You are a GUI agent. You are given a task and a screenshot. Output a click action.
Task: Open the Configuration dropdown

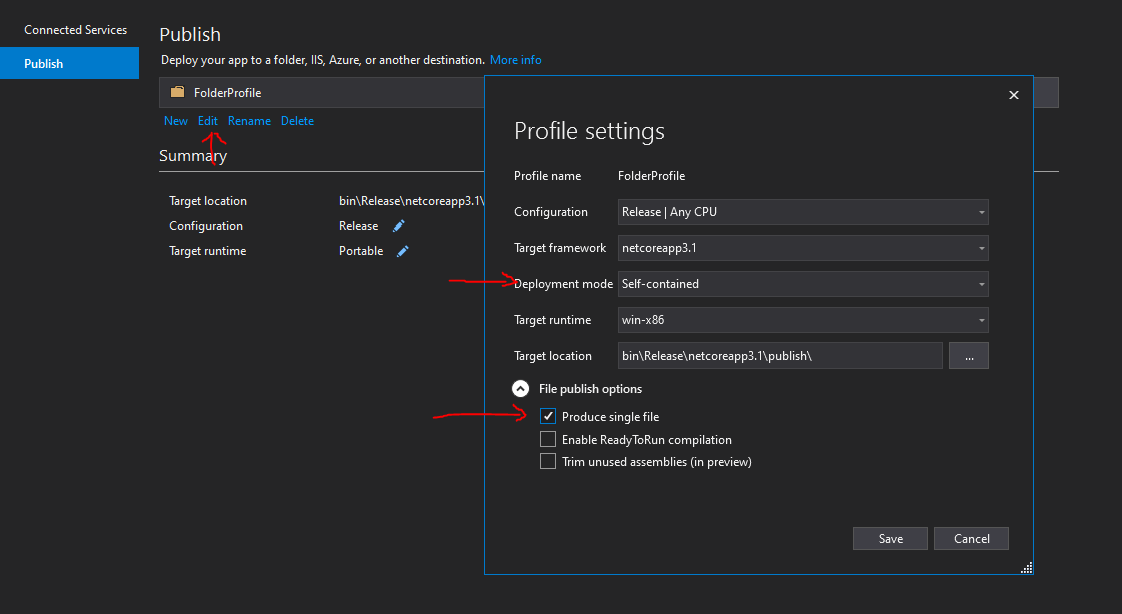[803, 212]
